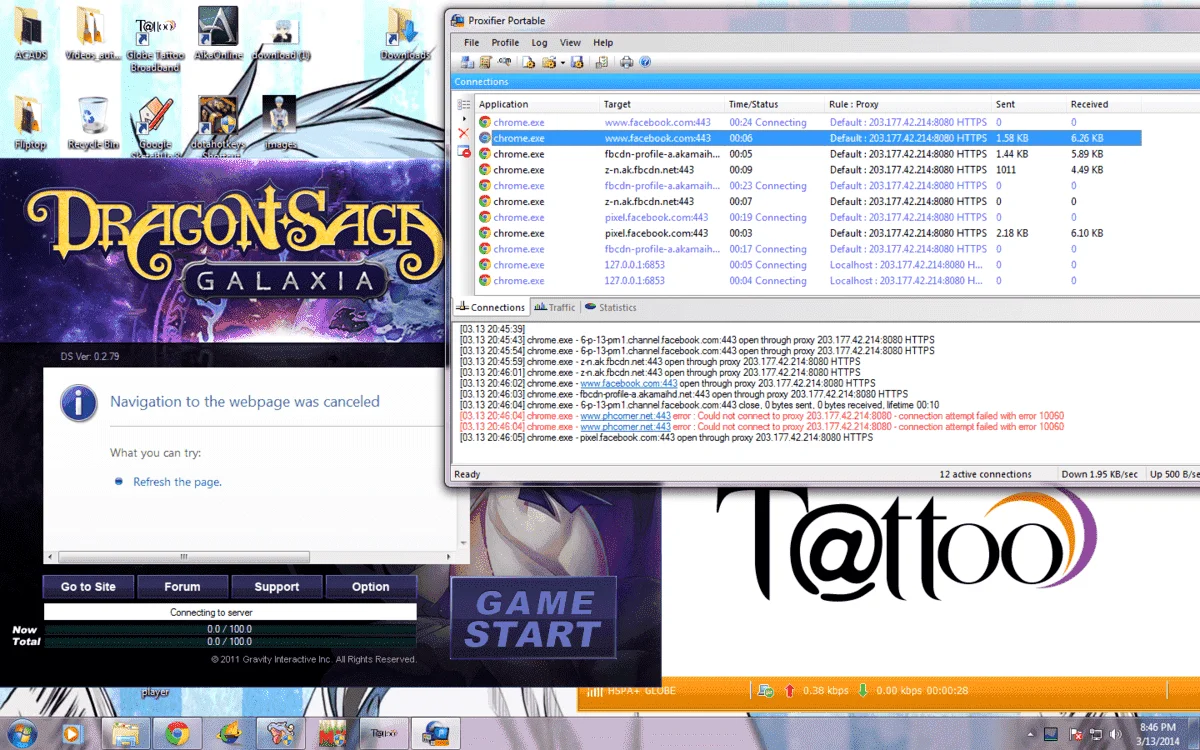This screenshot has height=750, width=1200.
Task: Click New Profile toolbar icon
Action: [x=529, y=62]
